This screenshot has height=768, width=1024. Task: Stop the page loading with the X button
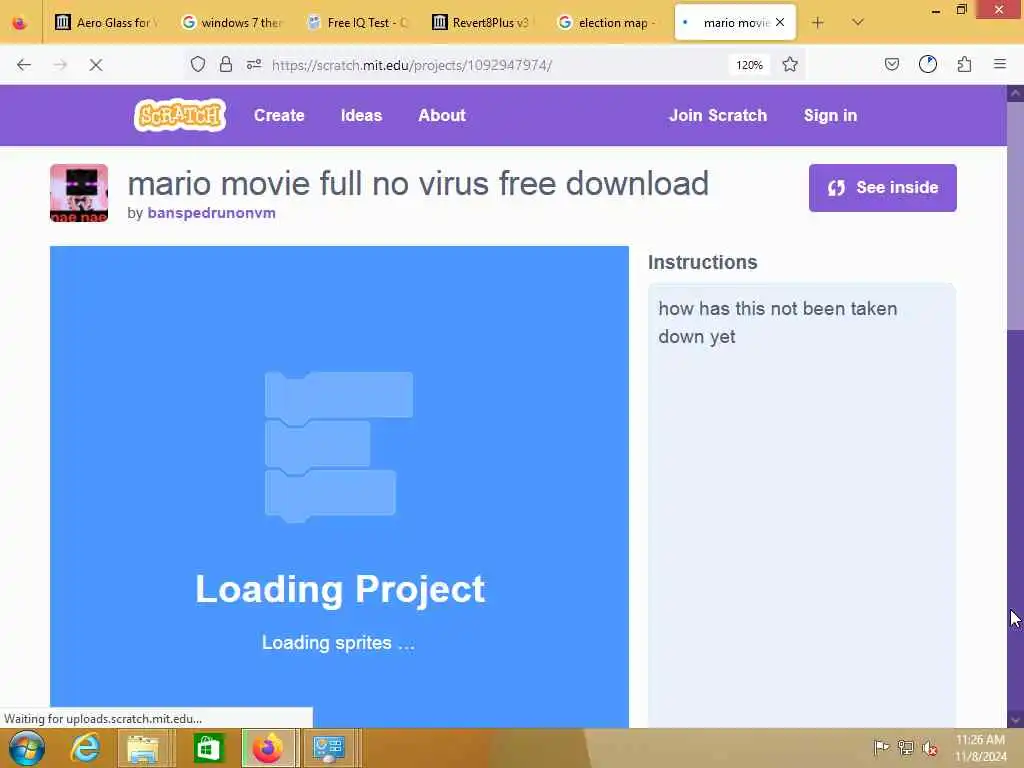(96, 65)
